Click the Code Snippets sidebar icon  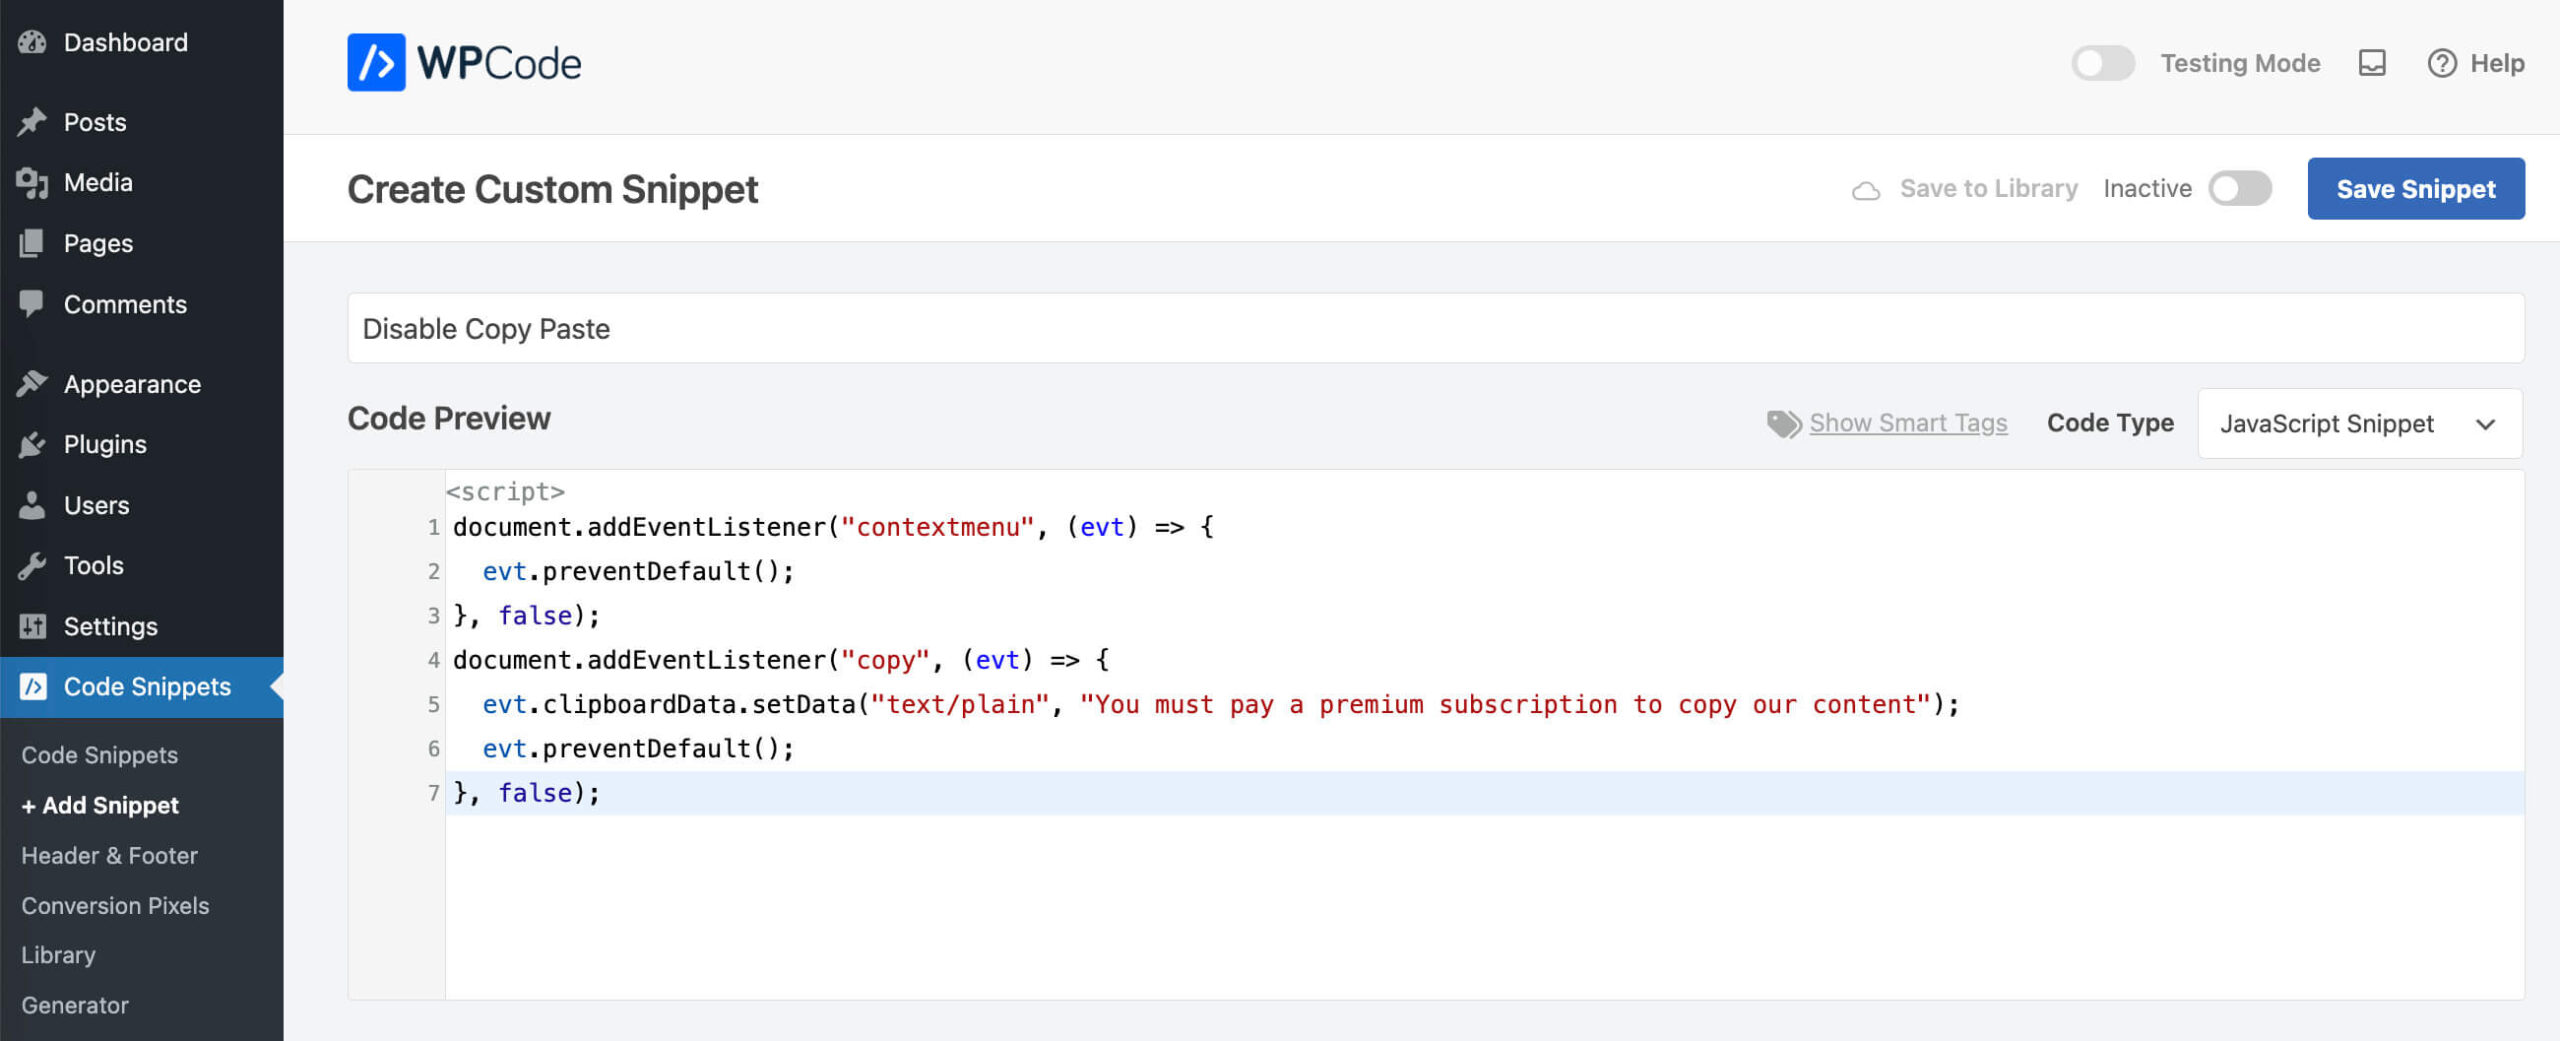click(x=33, y=687)
